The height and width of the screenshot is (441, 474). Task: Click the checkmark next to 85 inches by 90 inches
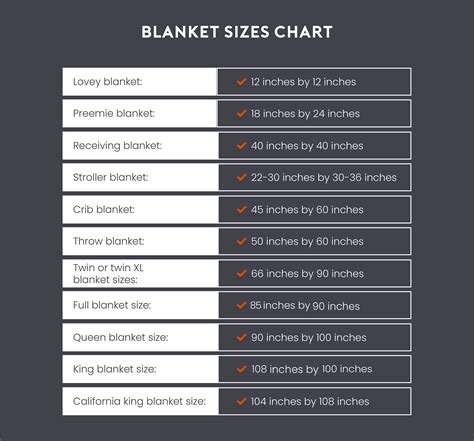[x=241, y=305]
